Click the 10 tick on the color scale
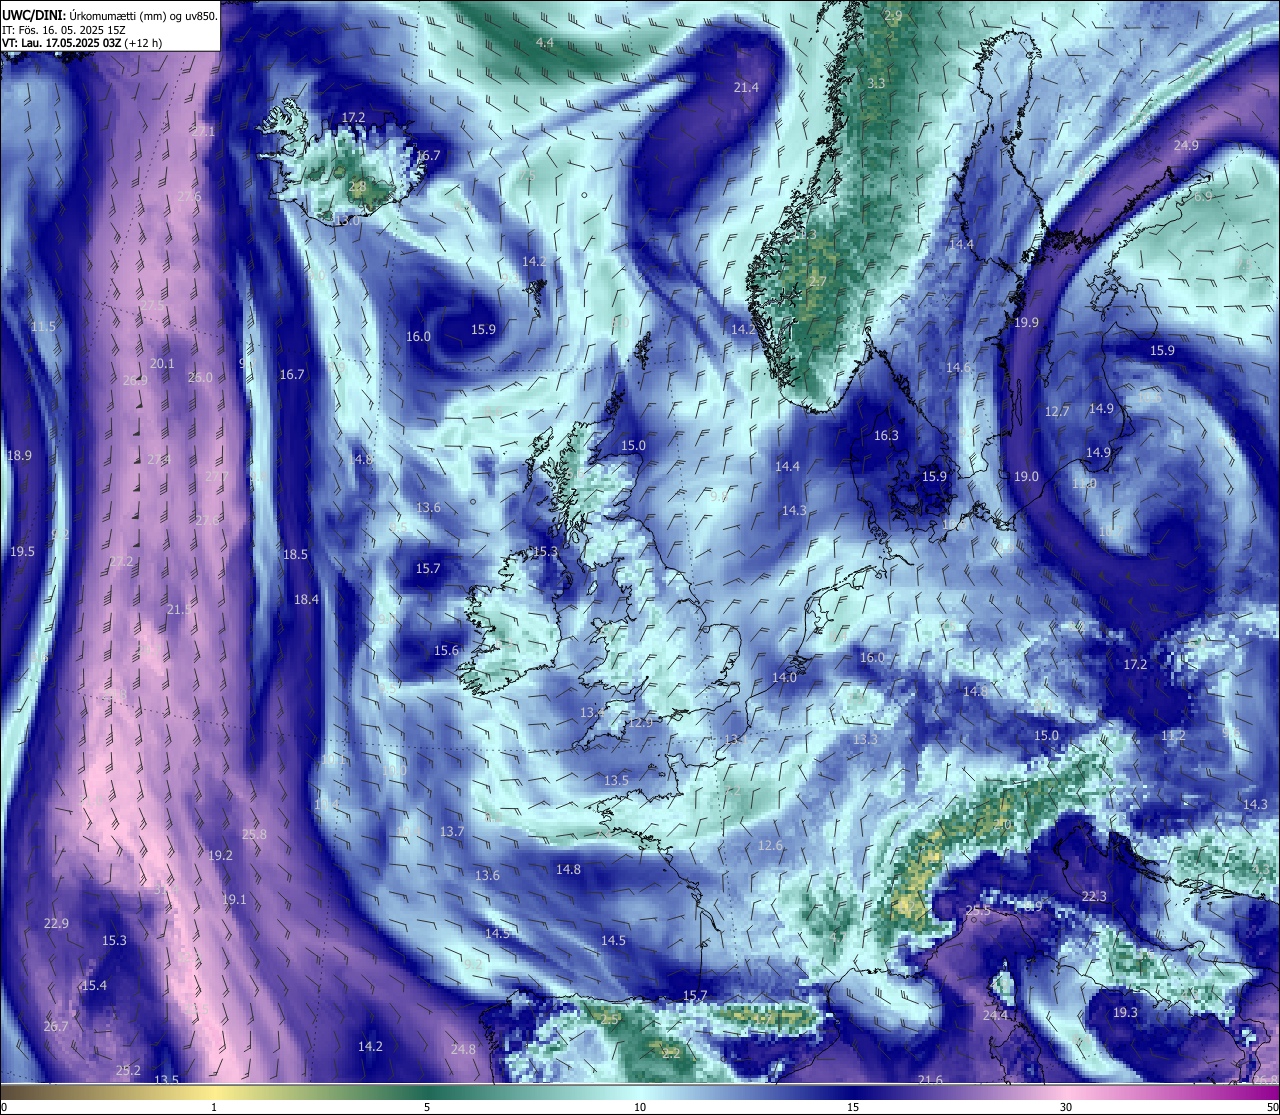This screenshot has width=1280, height=1115. point(640,1107)
